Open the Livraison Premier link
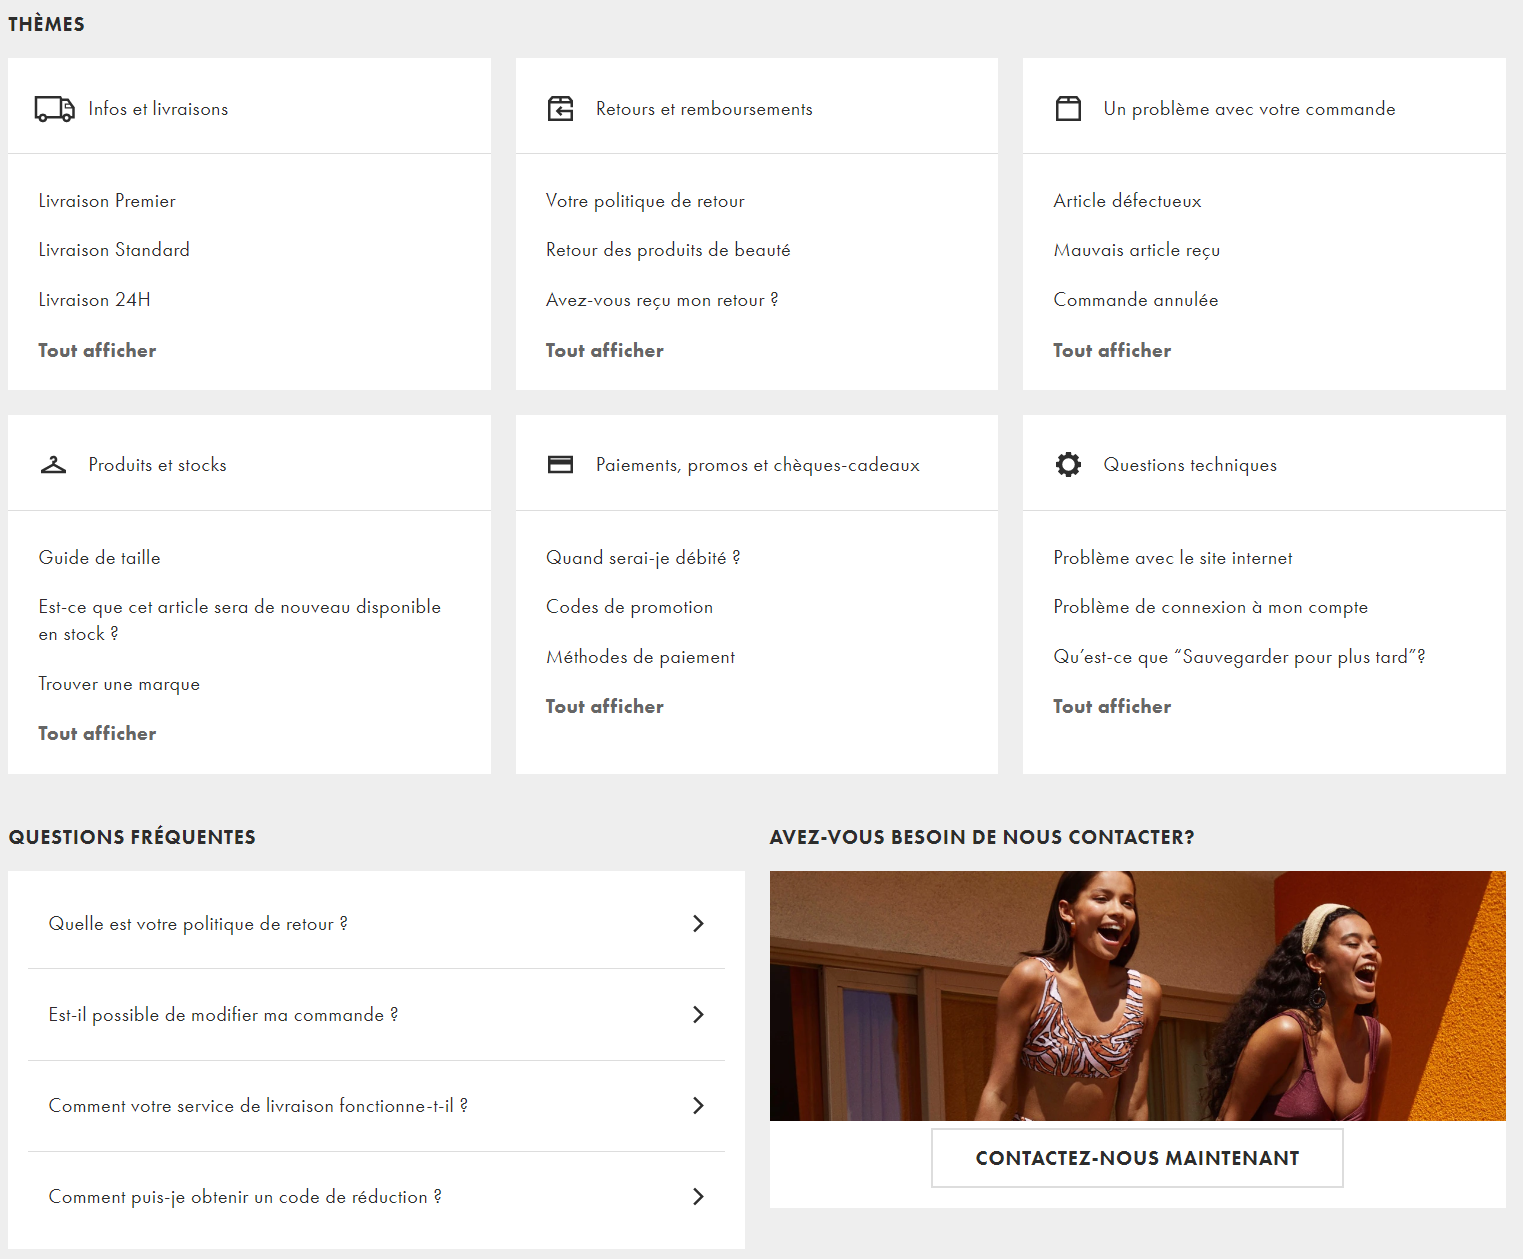The width and height of the screenshot is (1524, 1260). click(106, 201)
